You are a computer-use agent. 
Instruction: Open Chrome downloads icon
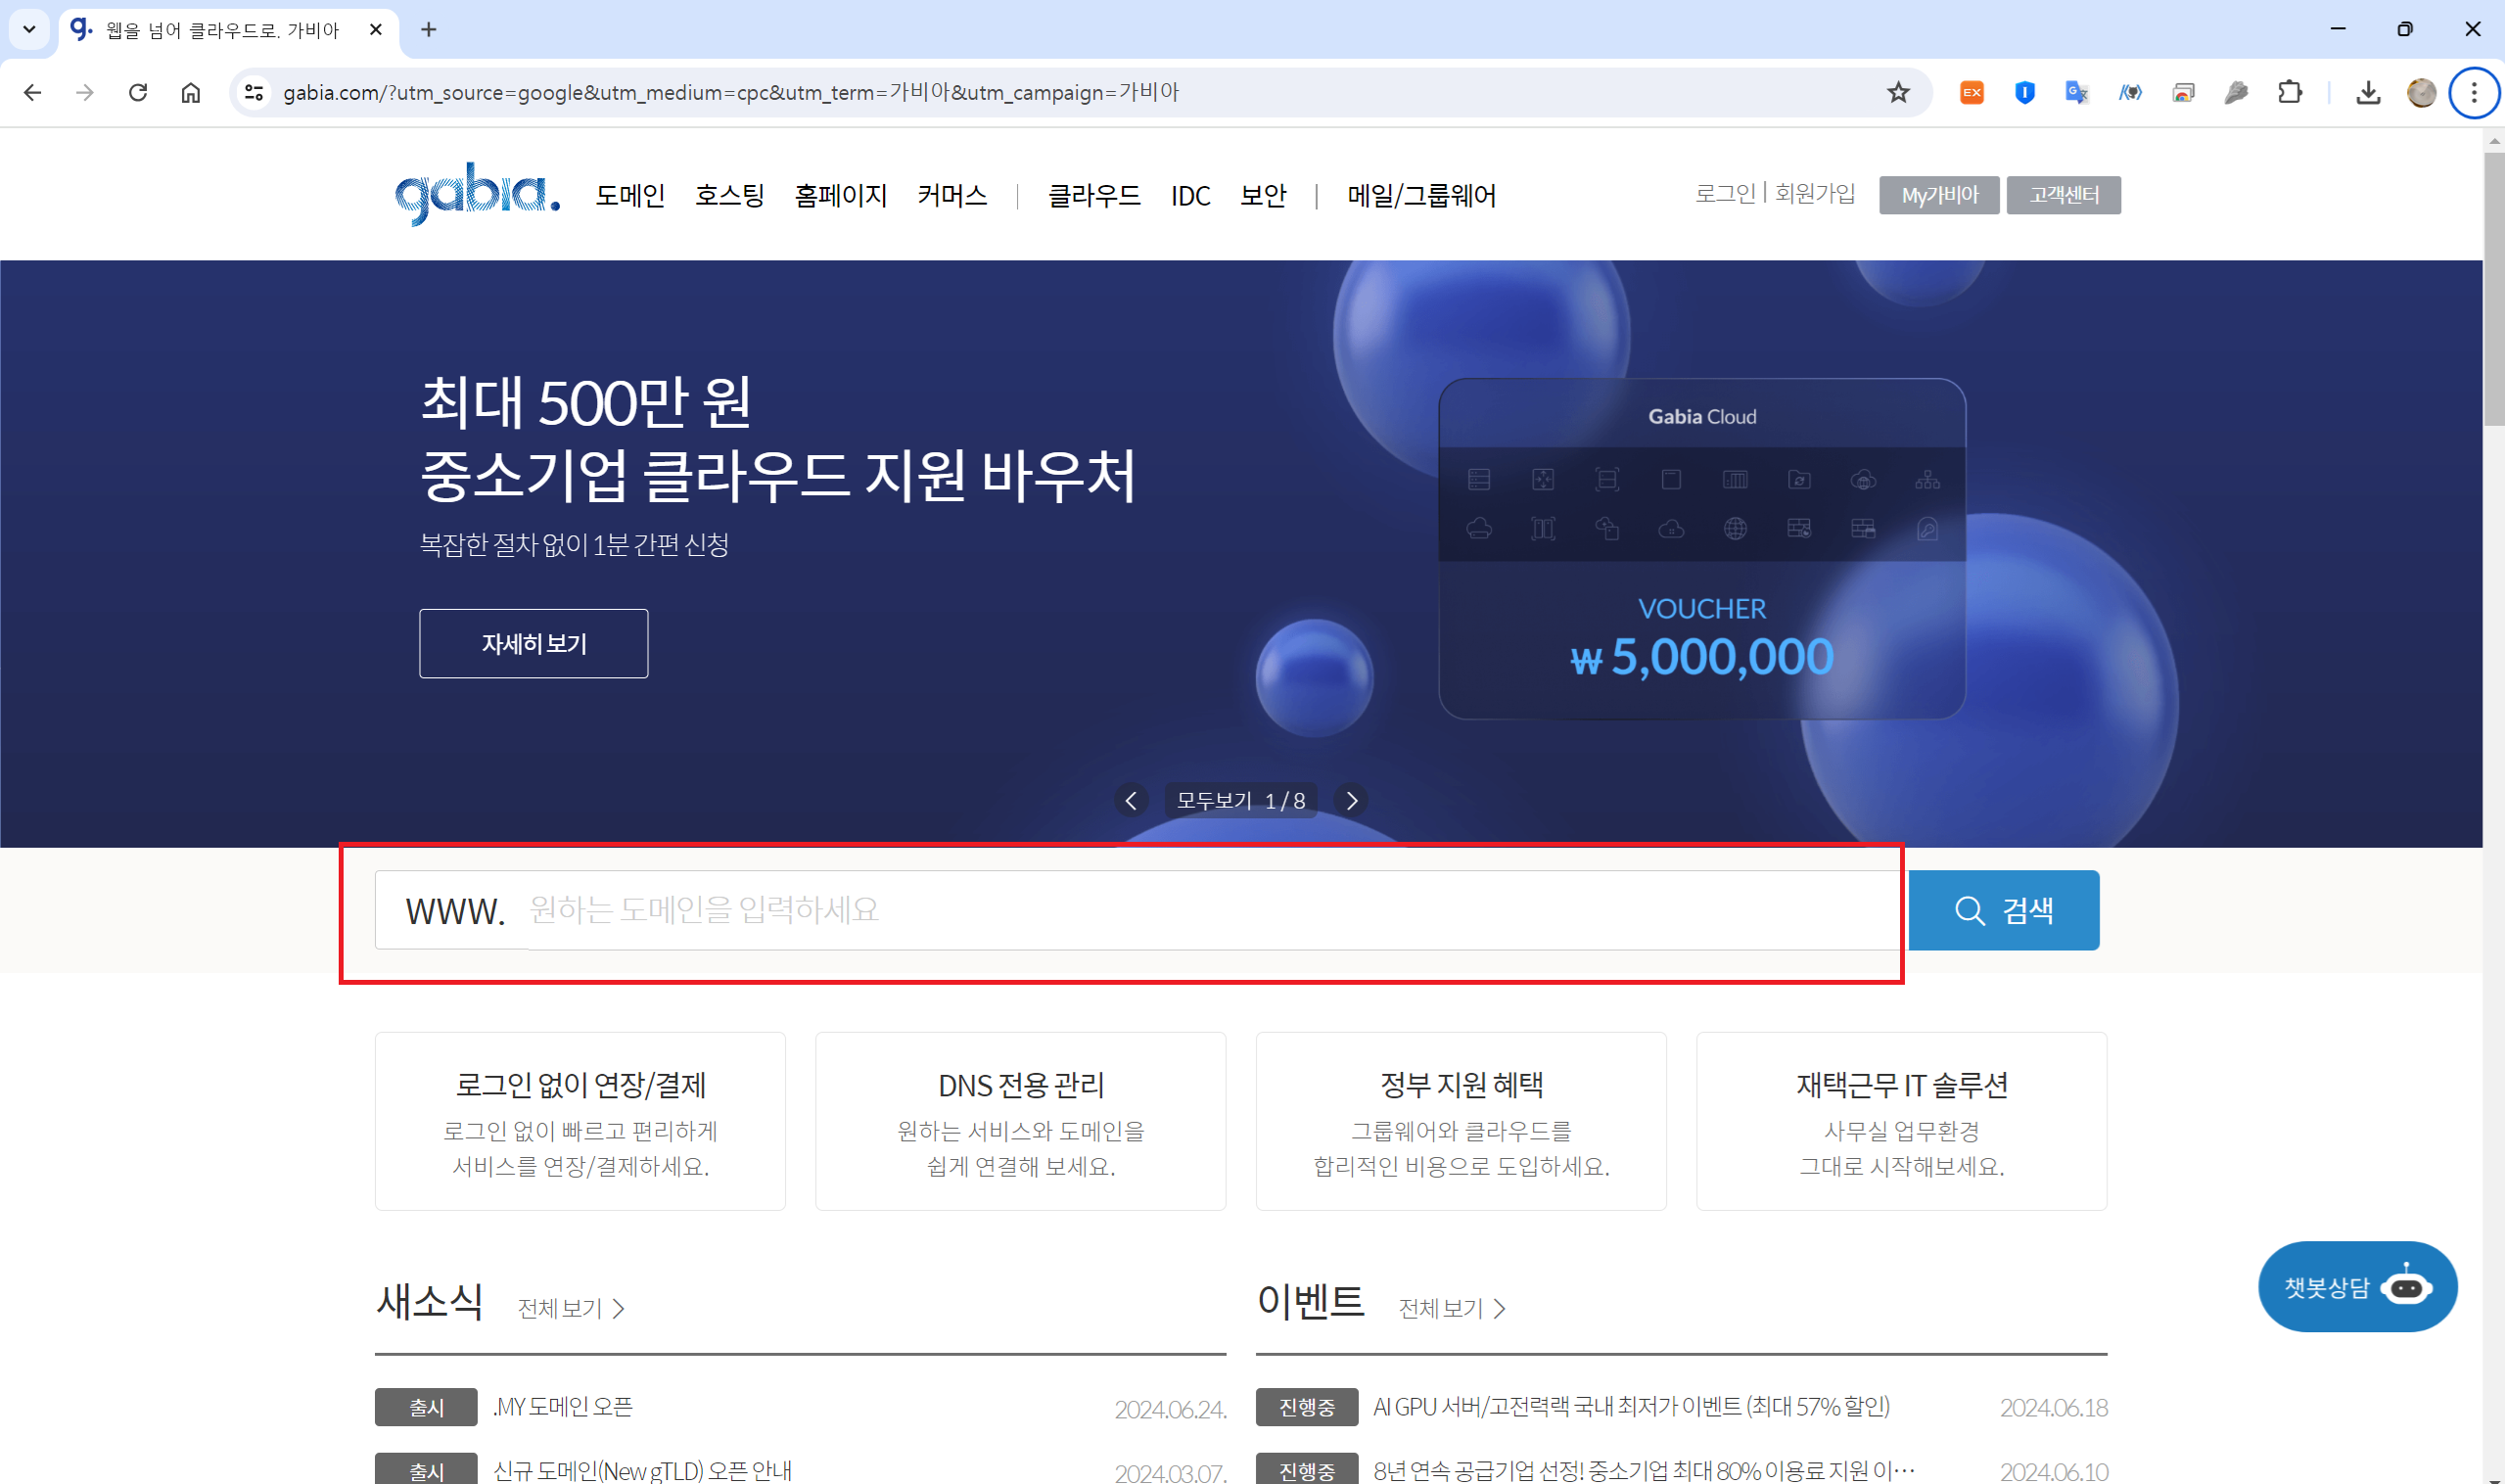pos(2367,92)
